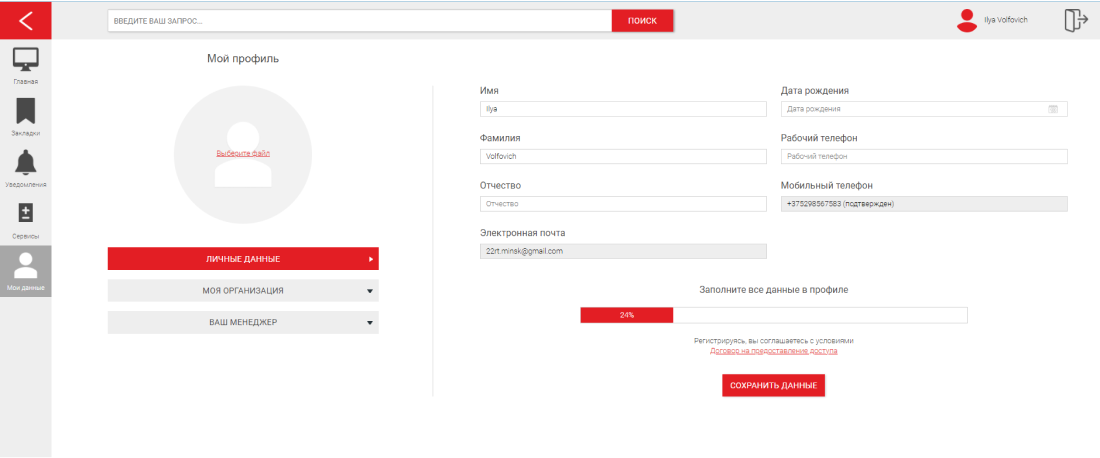The height and width of the screenshot is (458, 1100).
Task: Click the Рабочий телефон input field
Action: 923,157
